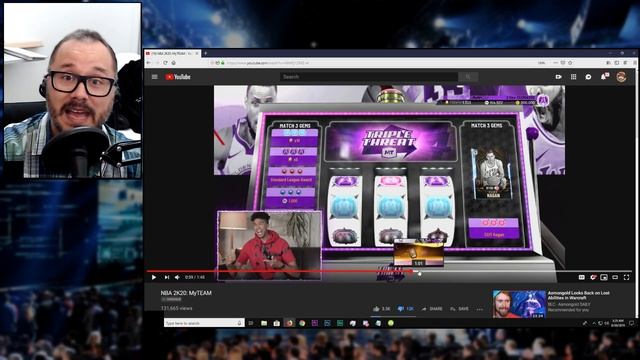640x360 pixels.
Task: Open YouTube messages chat bubble icon
Action: [588, 77]
